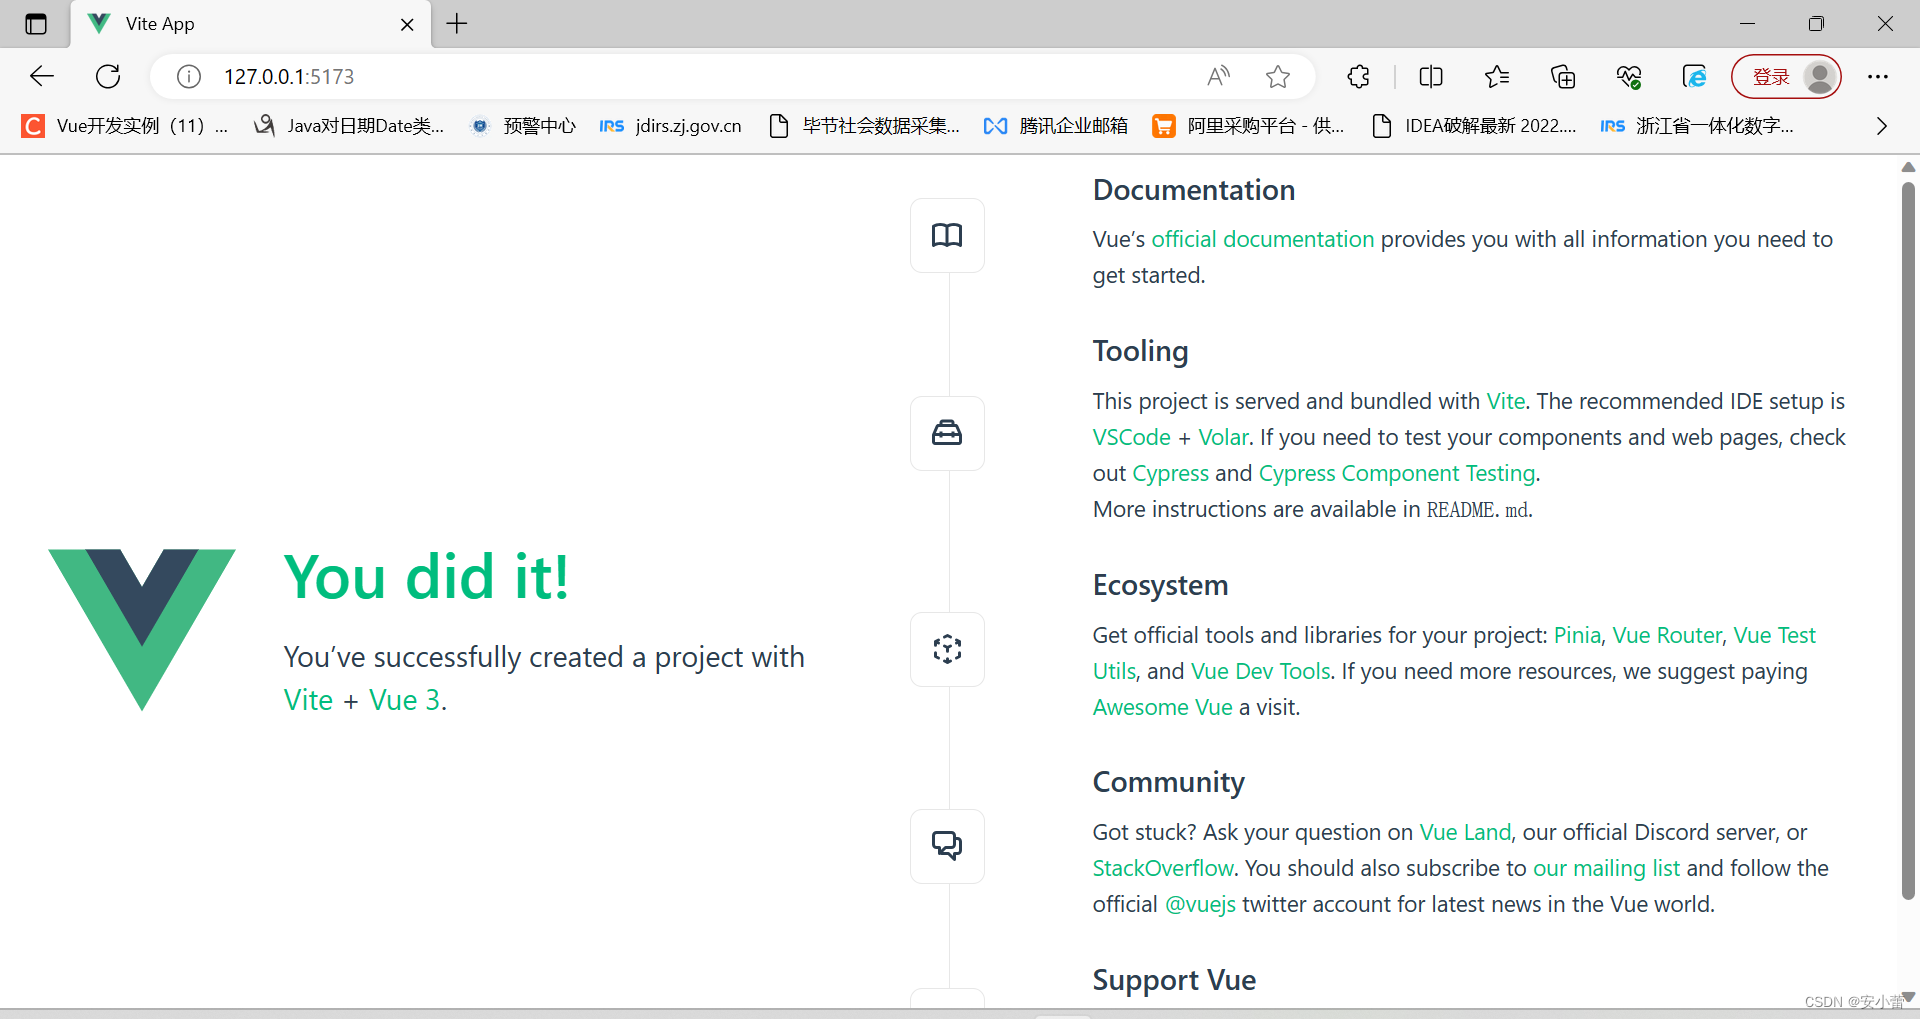Click the scrollbar up arrow

(1908, 167)
